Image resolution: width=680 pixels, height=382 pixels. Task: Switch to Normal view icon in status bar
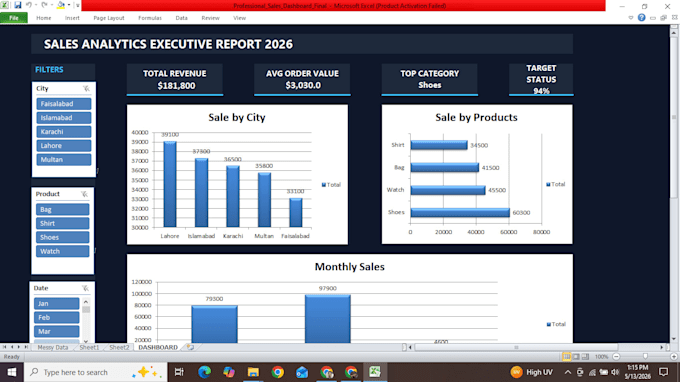pyautogui.click(x=566, y=357)
